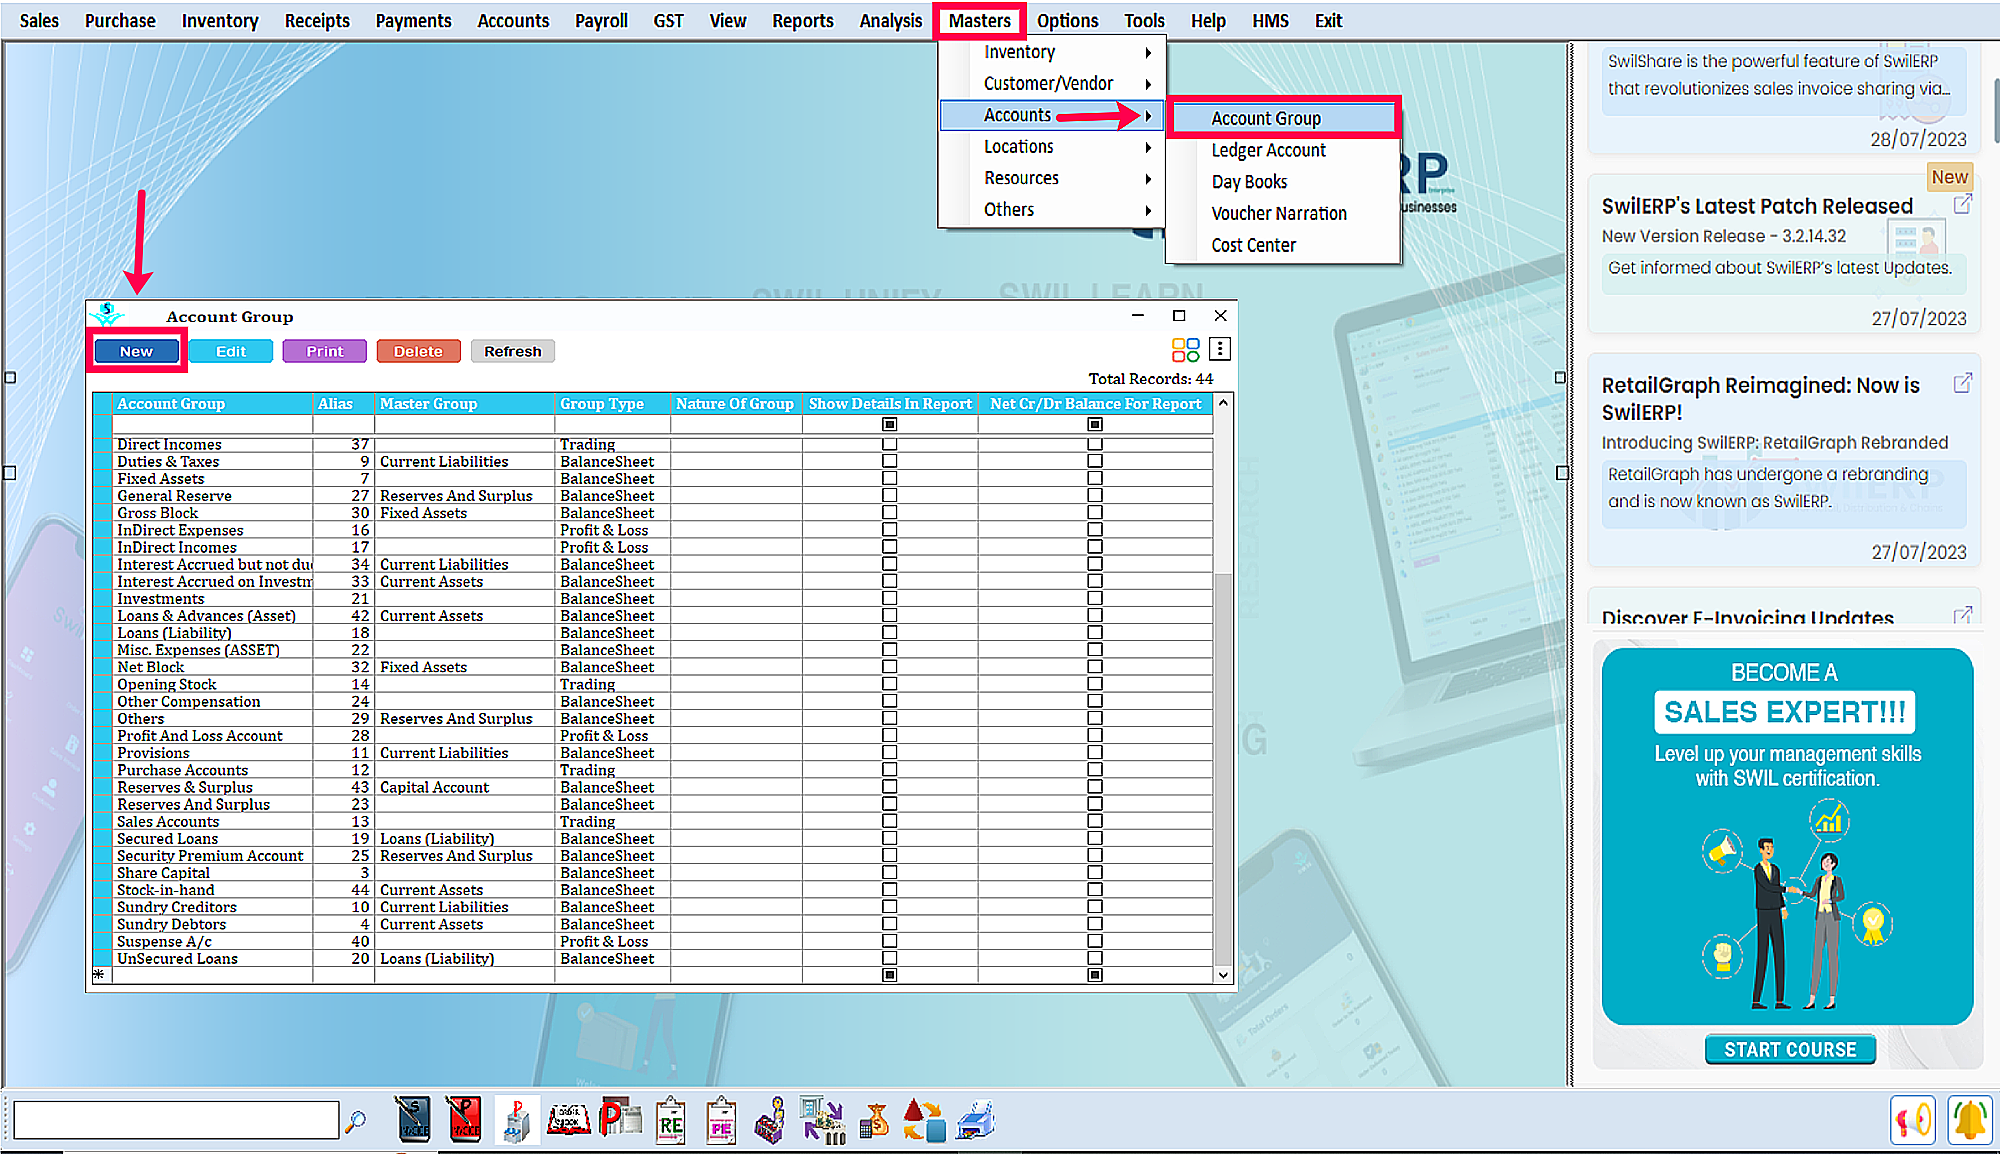
Task: Click the megaphone announcements icon
Action: 1913,1119
